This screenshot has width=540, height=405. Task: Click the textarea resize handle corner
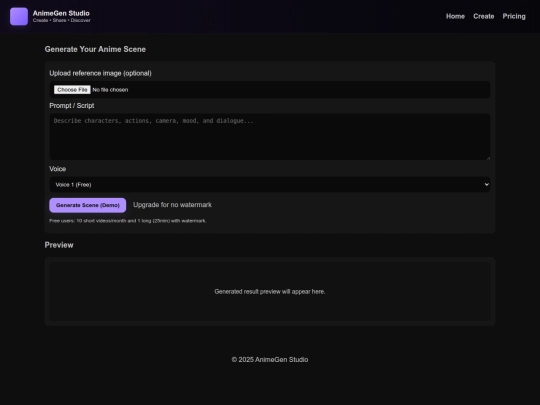pos(488,158)
